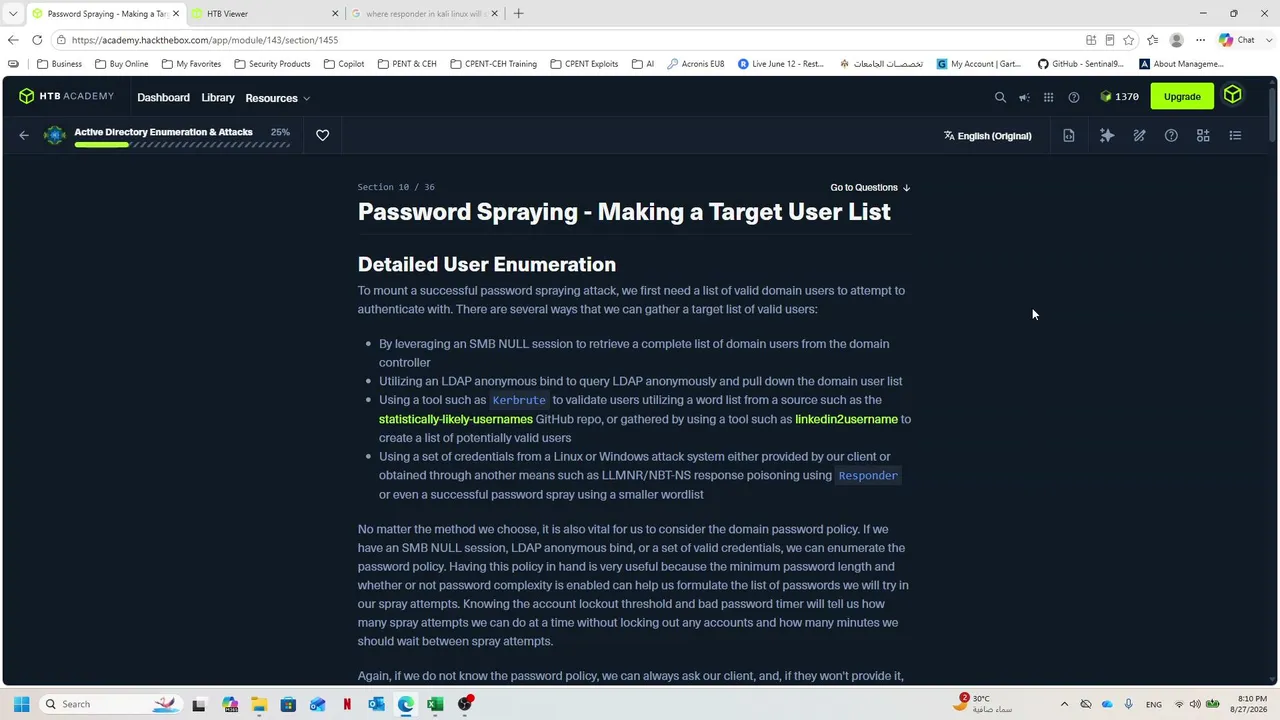
Task: Switch to the responder Google search tab
Action: (426, 14)
